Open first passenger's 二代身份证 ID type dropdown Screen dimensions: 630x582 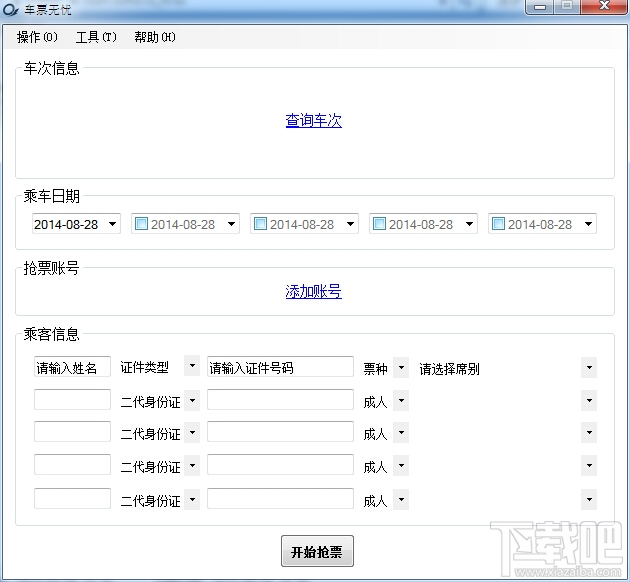(x=192, y=400)
